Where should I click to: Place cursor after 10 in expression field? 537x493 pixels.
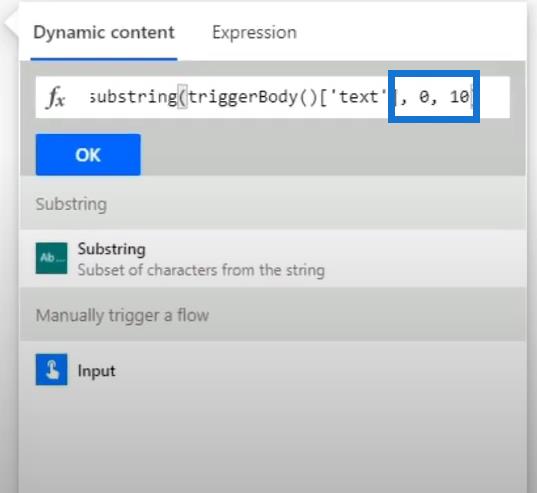(471, 97)
